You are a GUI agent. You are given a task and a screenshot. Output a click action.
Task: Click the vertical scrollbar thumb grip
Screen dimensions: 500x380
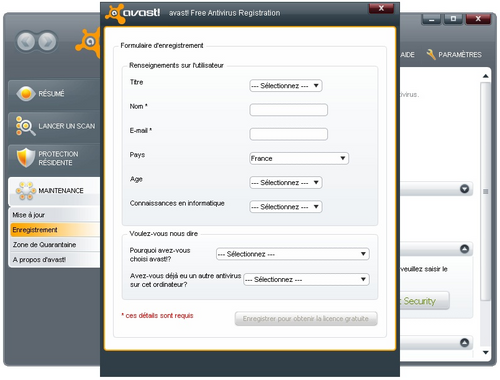pyautogui.click(x=486, y=191)
